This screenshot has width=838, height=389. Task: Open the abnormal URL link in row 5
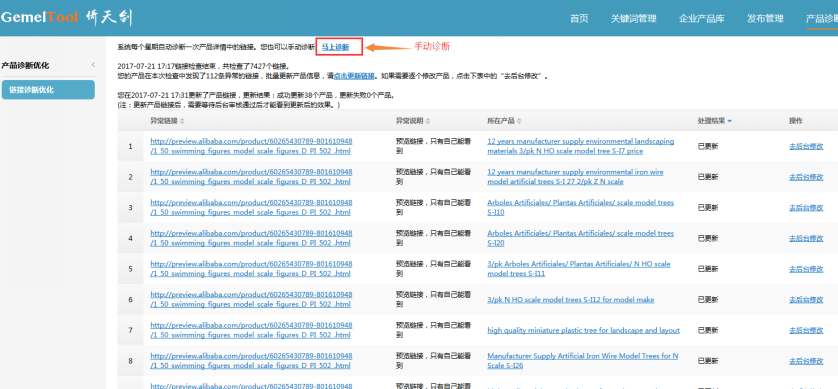[x=251, y=269]
